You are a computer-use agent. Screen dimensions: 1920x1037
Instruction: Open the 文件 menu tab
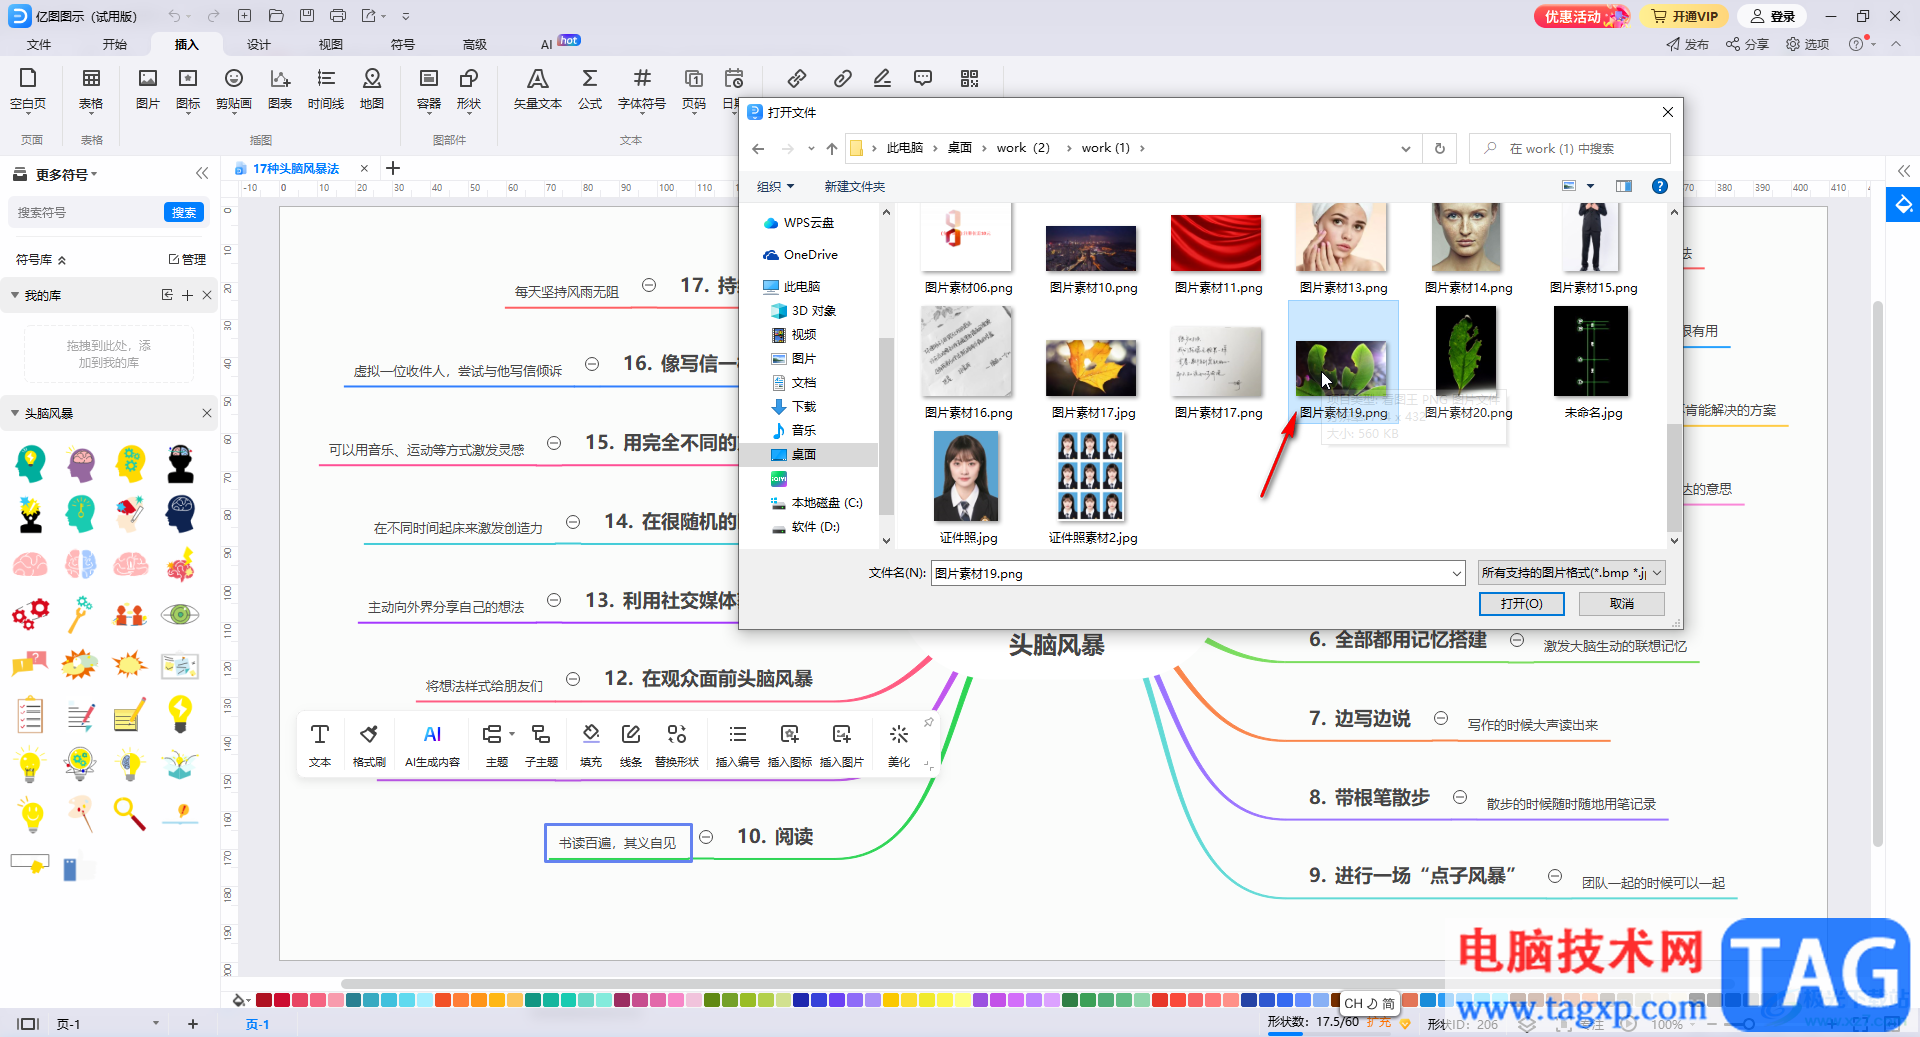pyautogui.click(x=39, y=44)
